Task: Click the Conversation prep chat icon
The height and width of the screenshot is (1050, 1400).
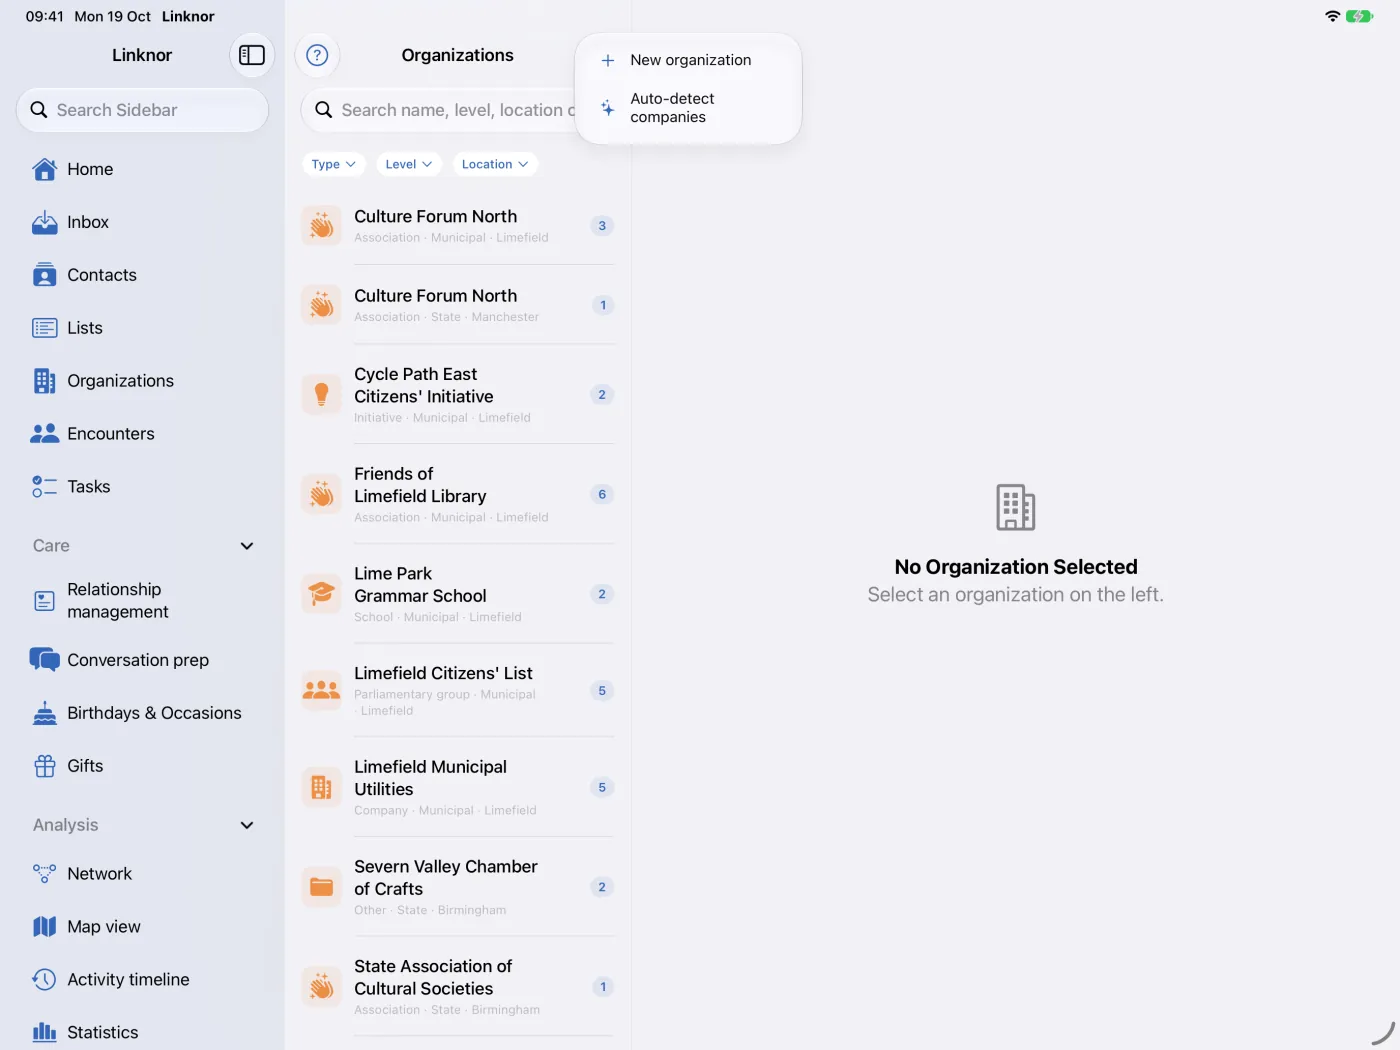Action: pos(45,660)
